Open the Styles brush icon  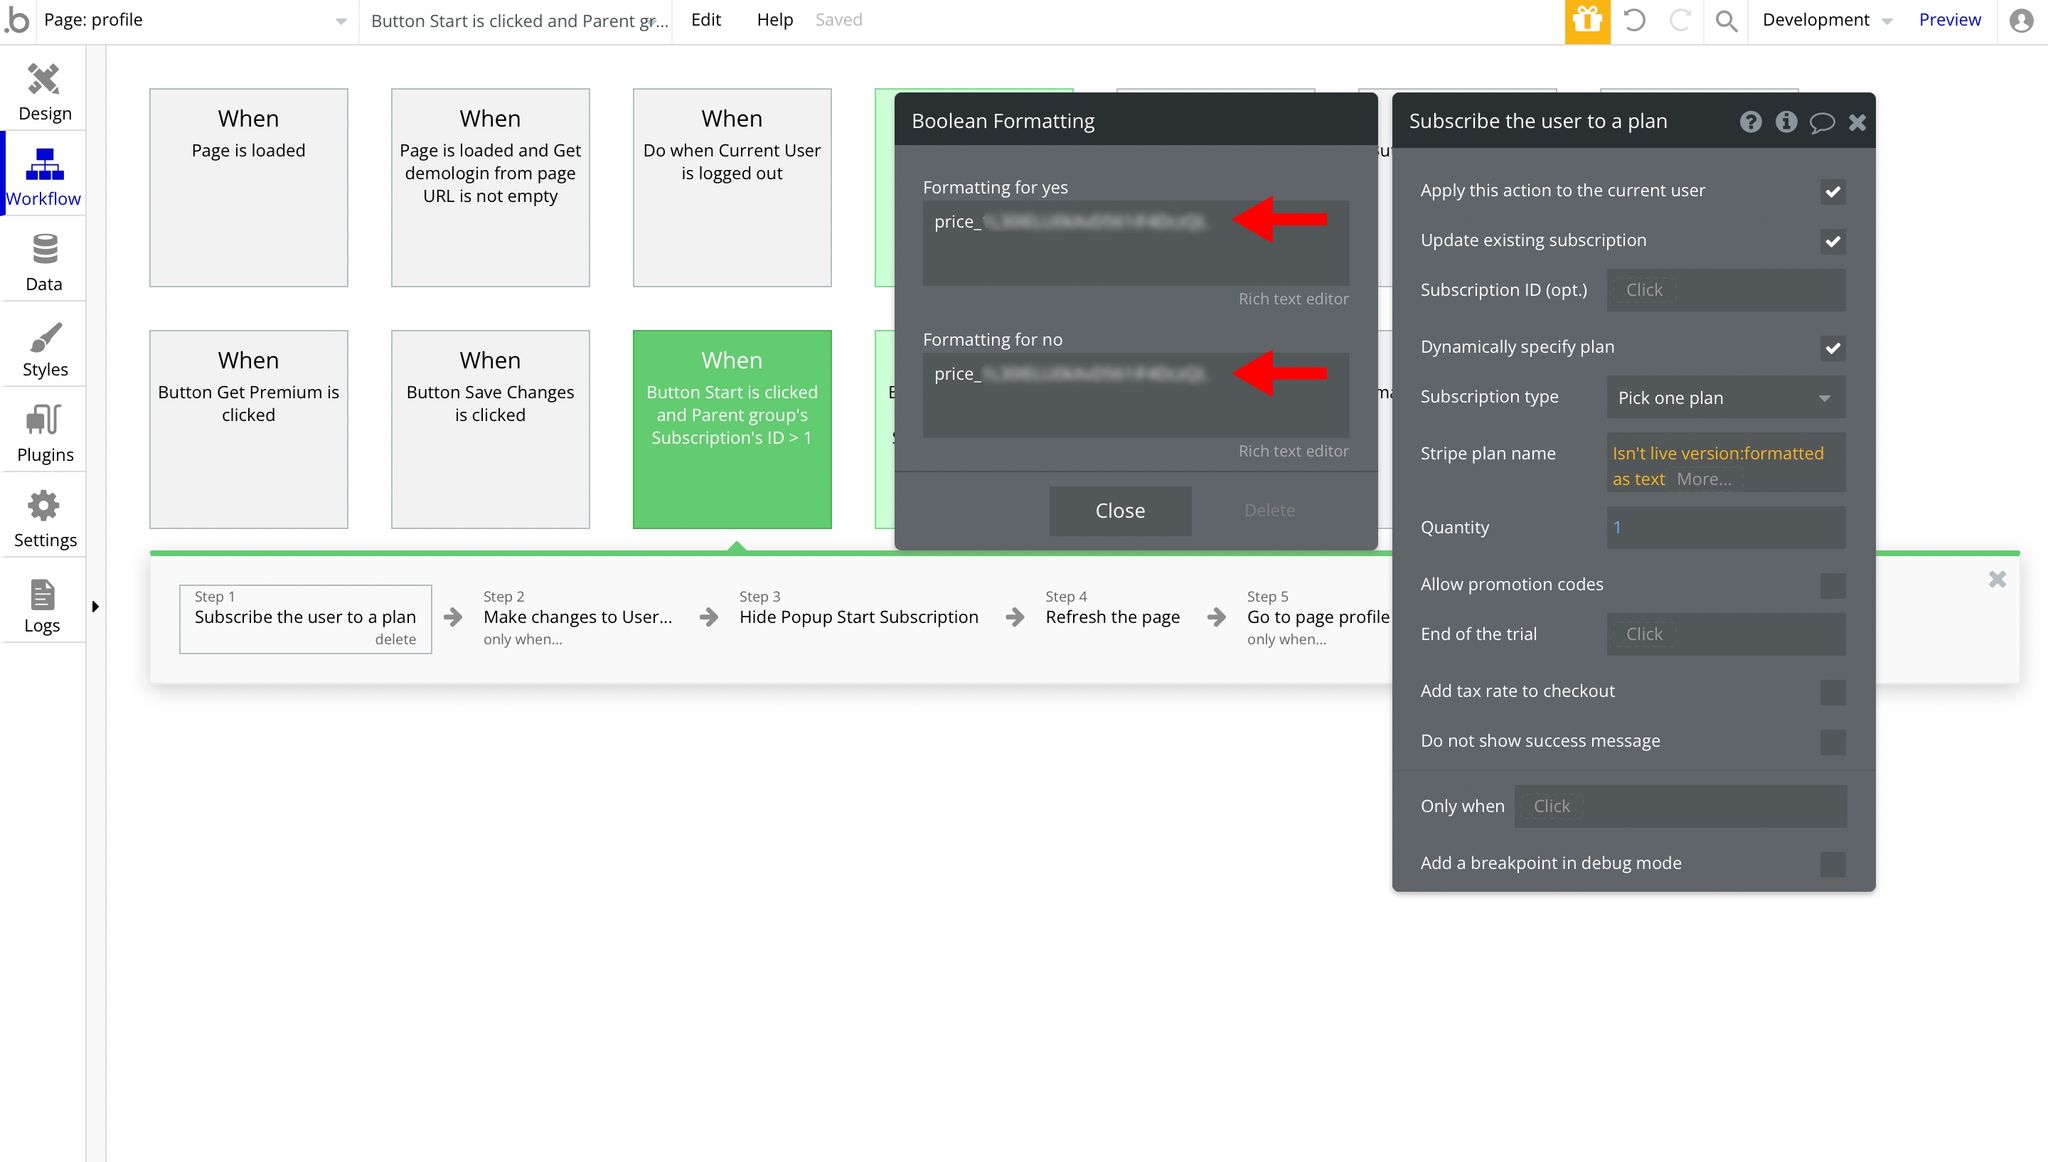coord(44,348)
